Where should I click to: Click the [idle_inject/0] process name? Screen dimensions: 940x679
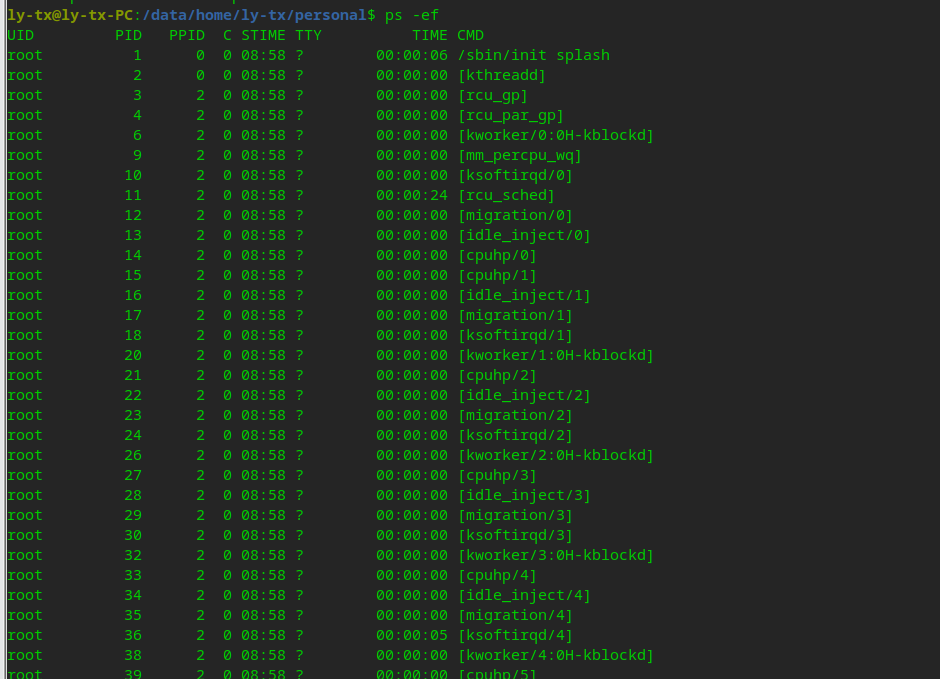click(x=525, y=236)
